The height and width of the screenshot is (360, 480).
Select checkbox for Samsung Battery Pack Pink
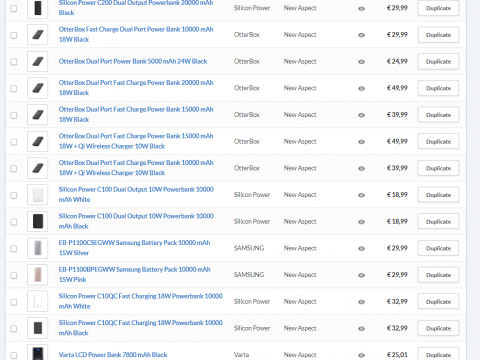click(14, 275)
